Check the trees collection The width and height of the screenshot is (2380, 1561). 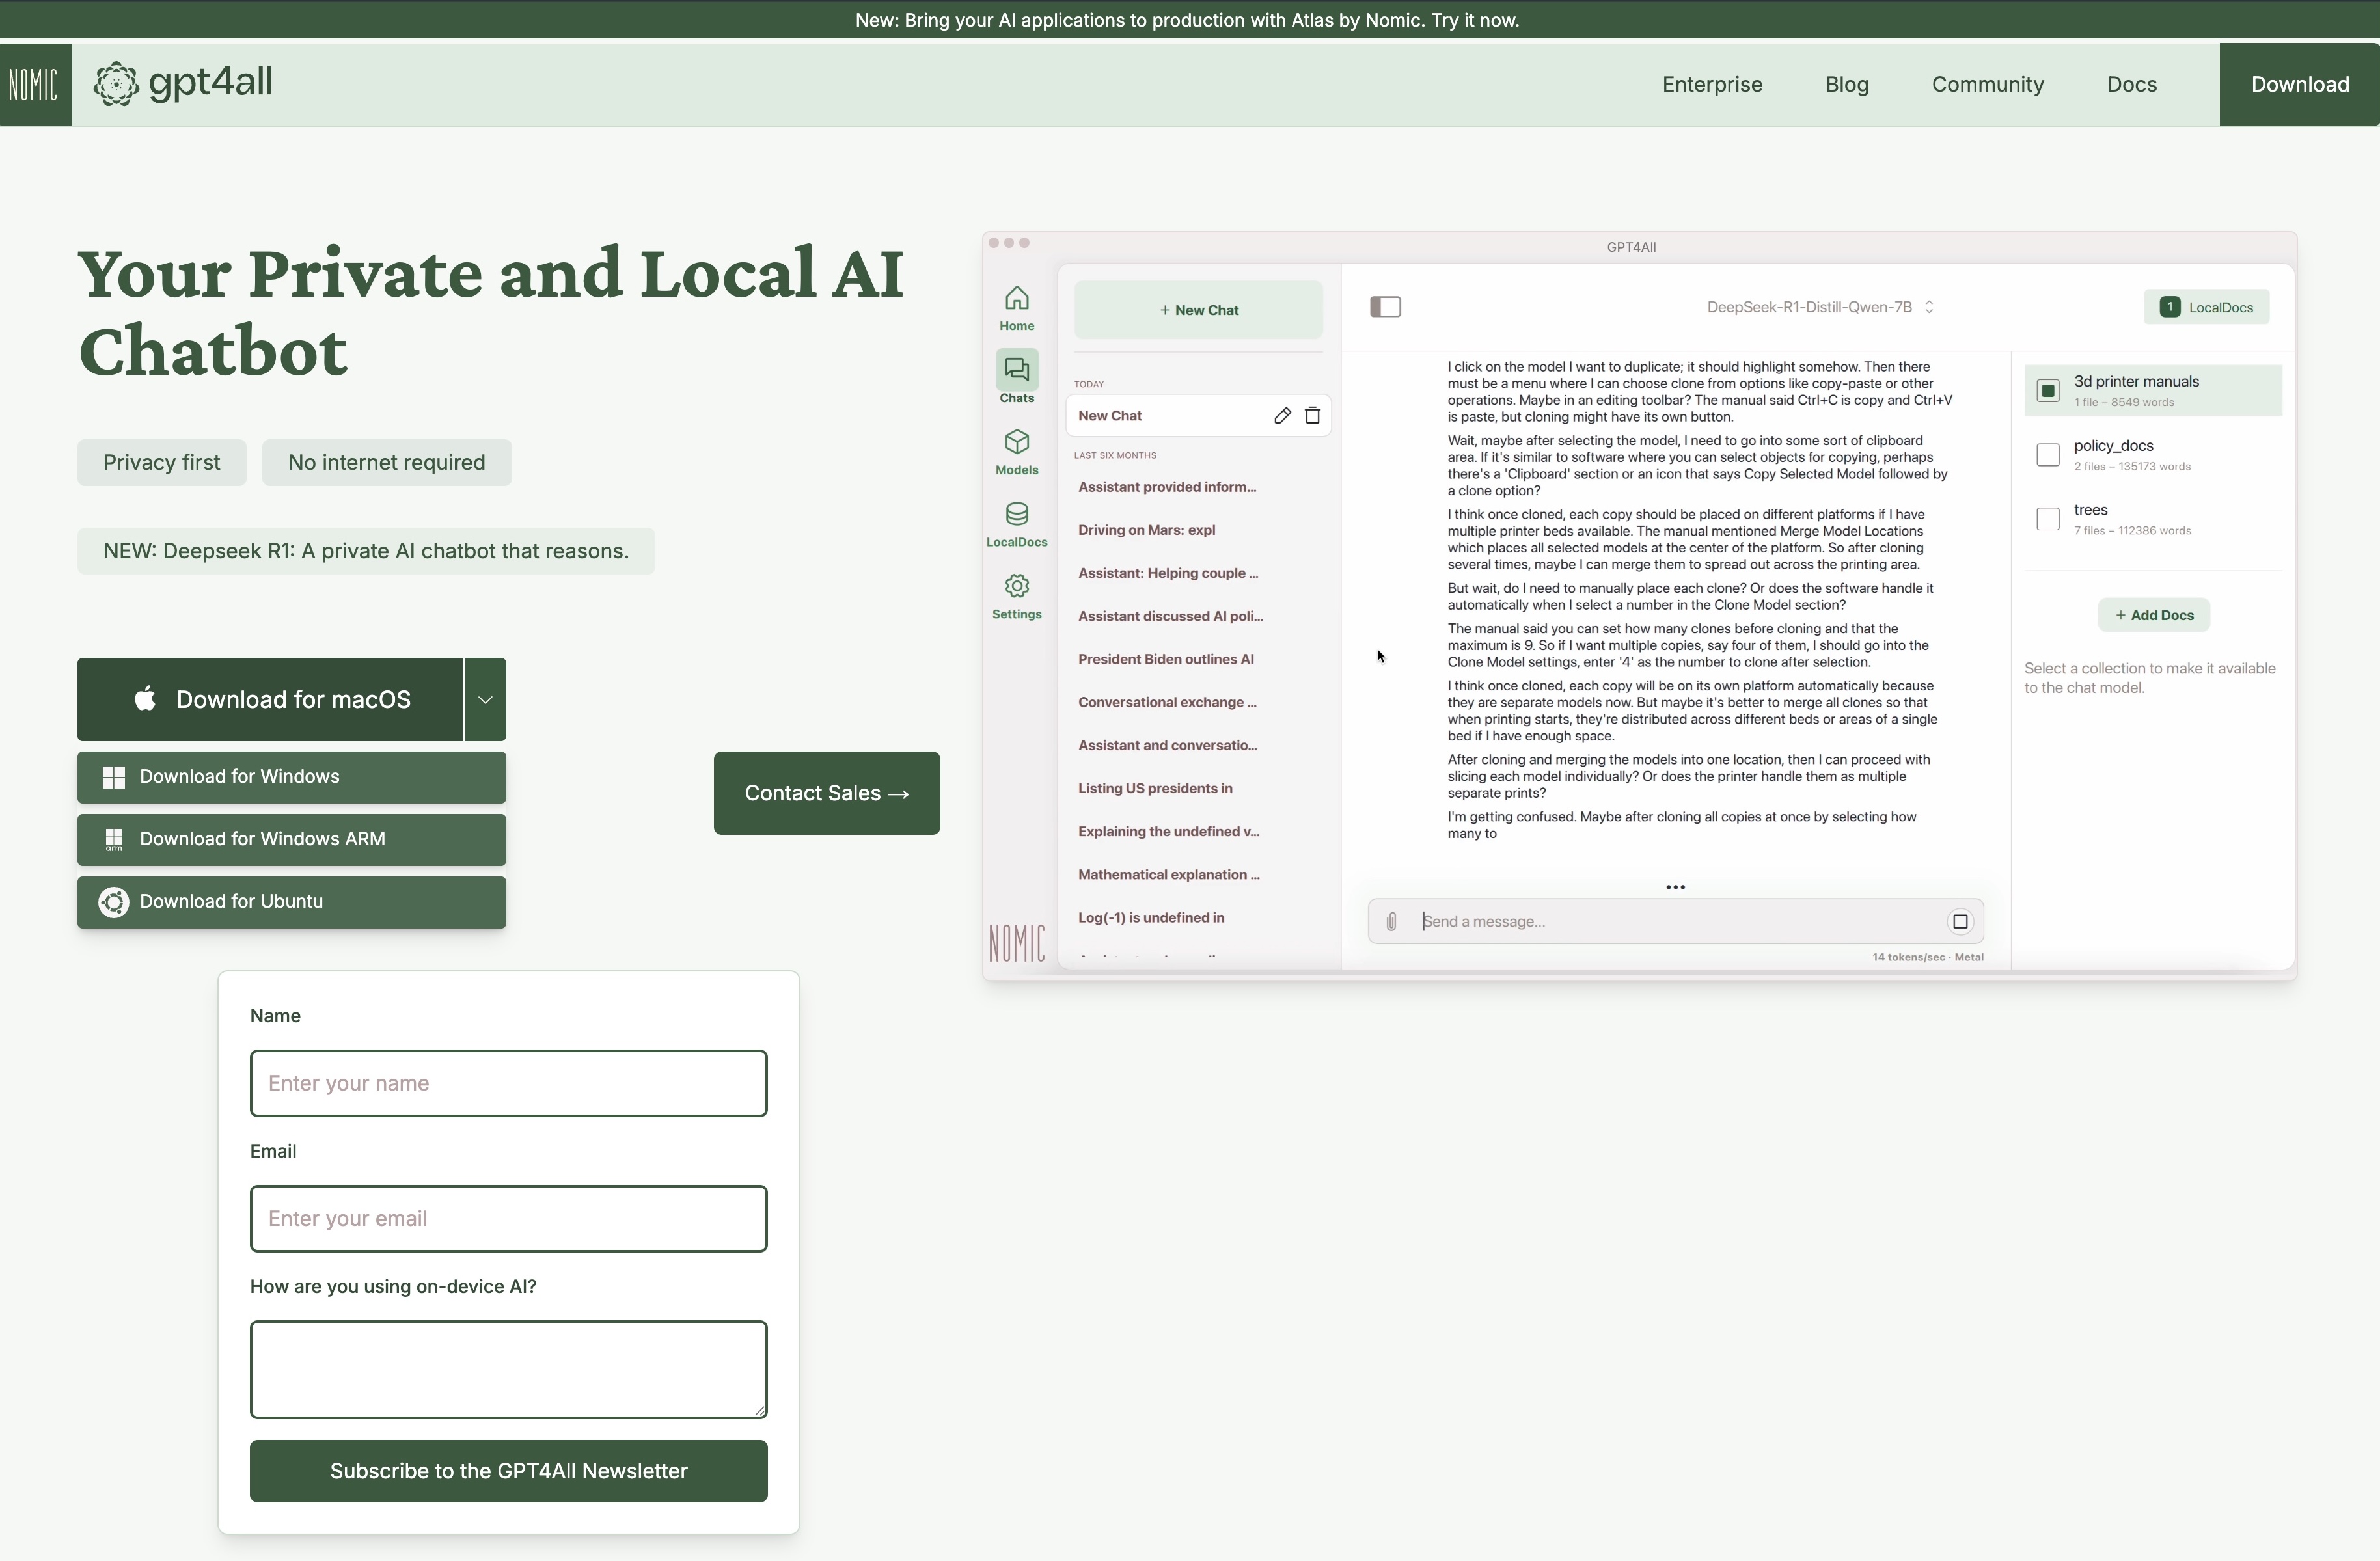(x=2047, y=519)
